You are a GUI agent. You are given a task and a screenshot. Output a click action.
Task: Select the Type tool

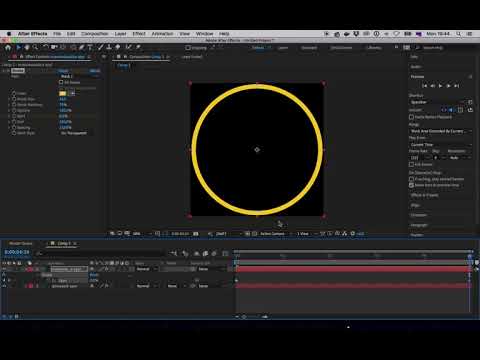pyautogui.click(x=90, y=48)
